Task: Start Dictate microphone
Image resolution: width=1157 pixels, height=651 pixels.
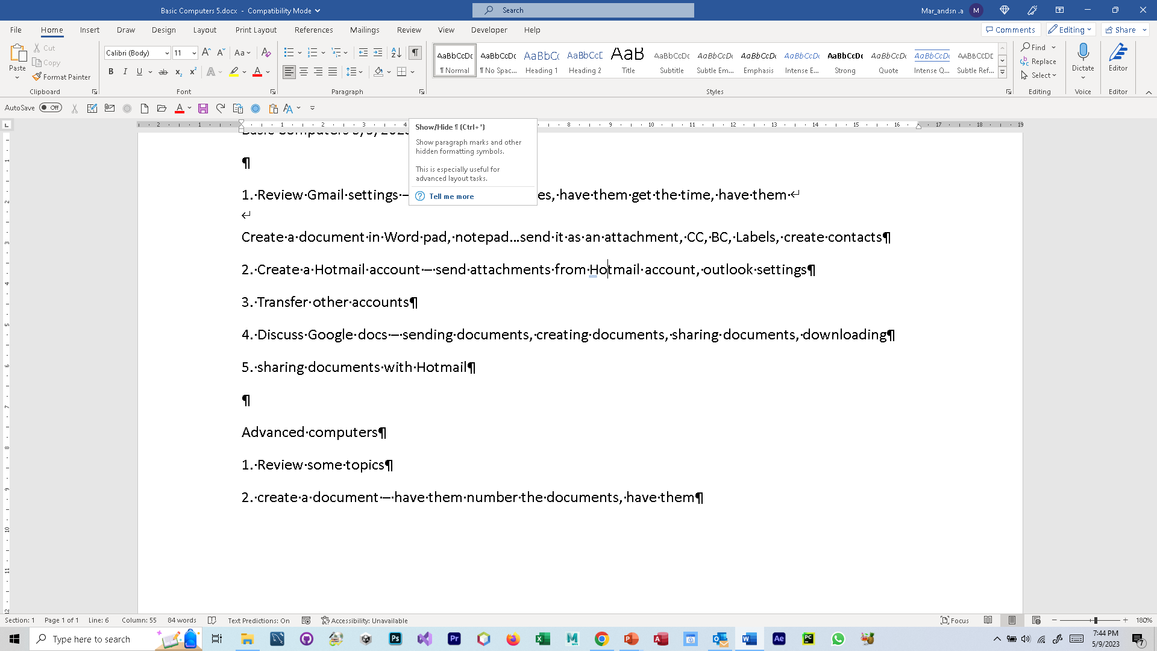Action: [x=1082, y=58]
